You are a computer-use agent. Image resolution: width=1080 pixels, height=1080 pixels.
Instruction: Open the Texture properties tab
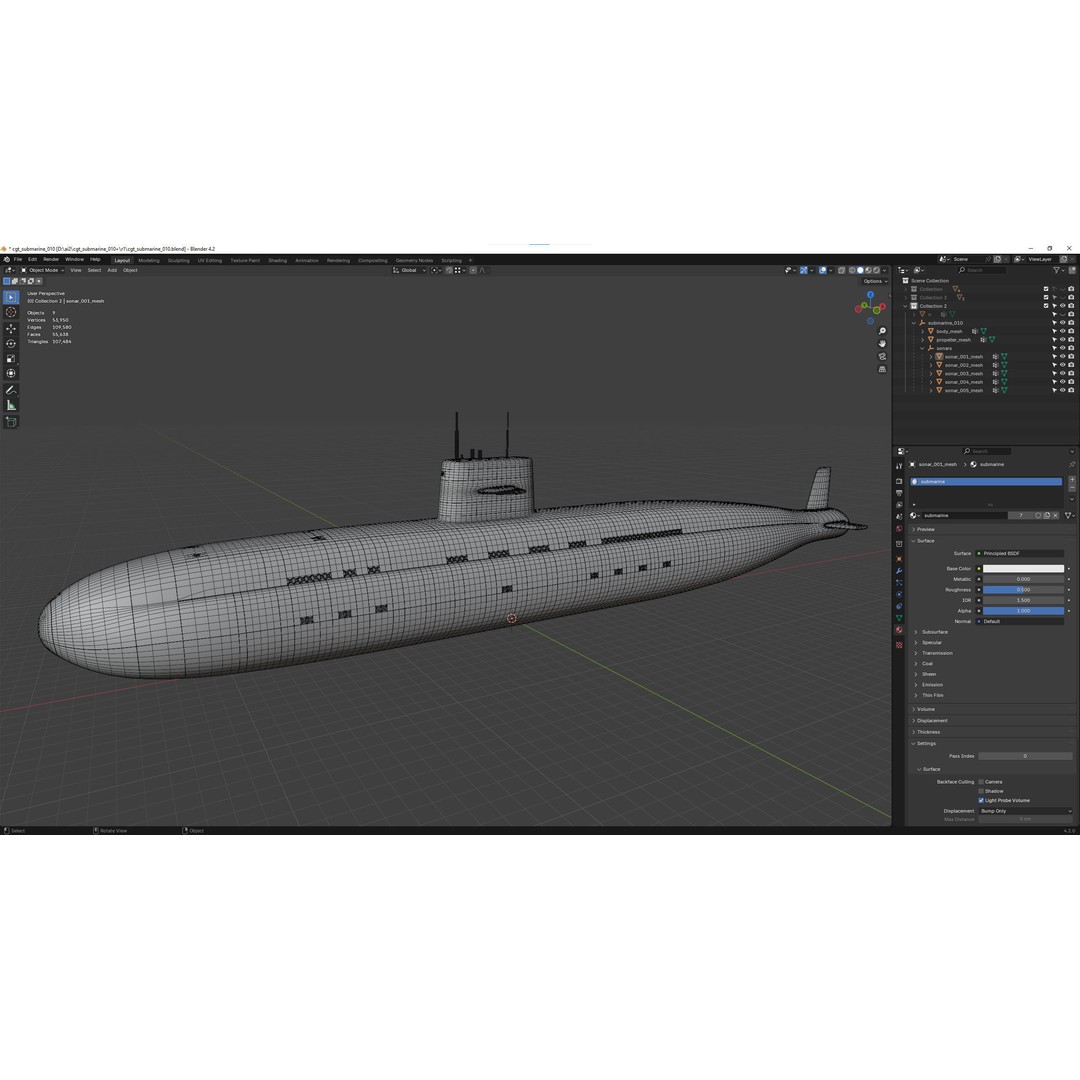pyautogui.click(x=899, y=645)
